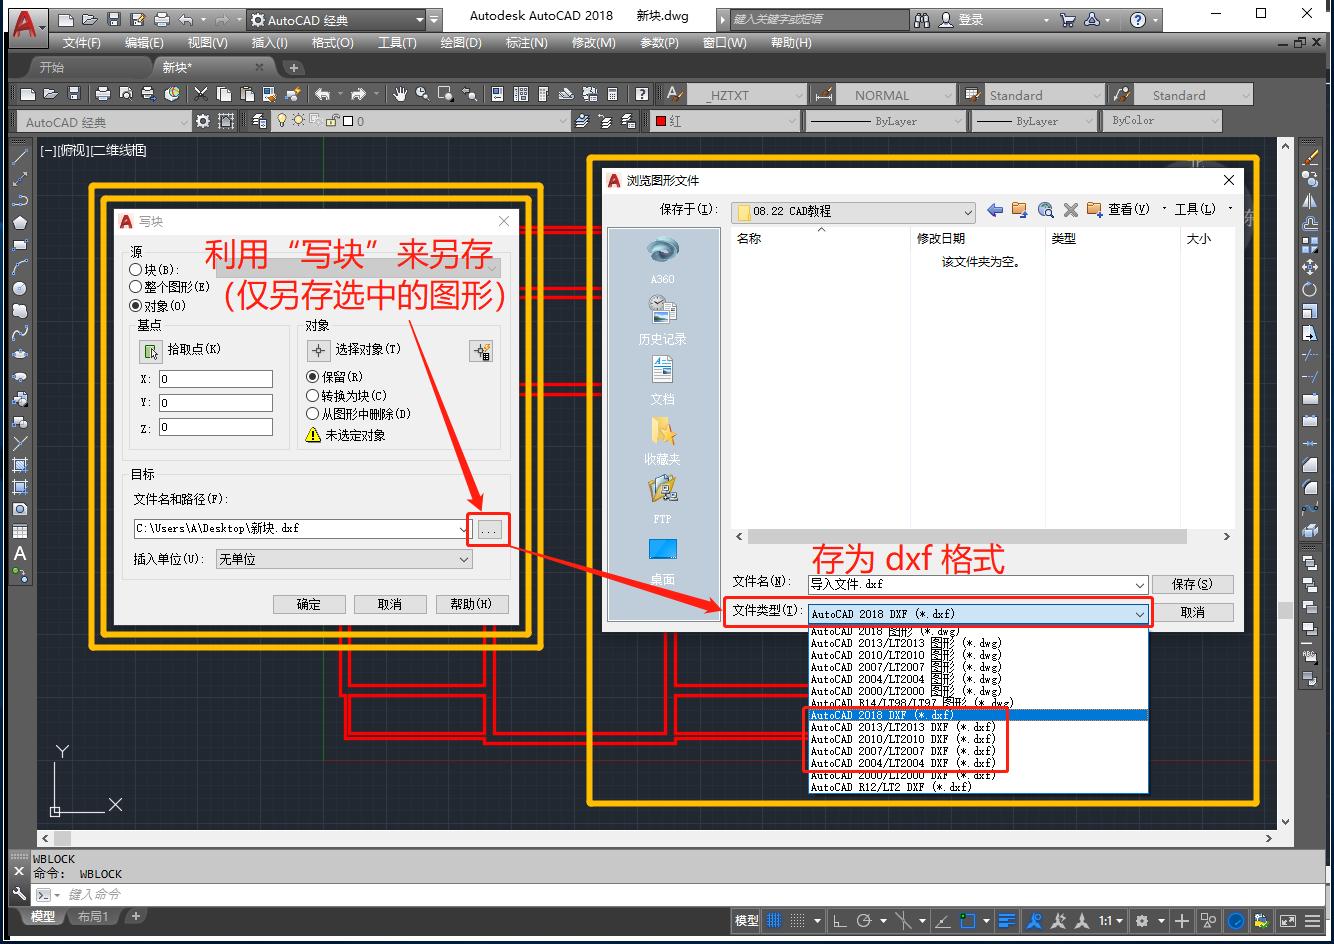Viewport: 1334px width, 944px height.
Task: Click the Customization menu icon in the status bar
Action: (x=1312, y=921)
